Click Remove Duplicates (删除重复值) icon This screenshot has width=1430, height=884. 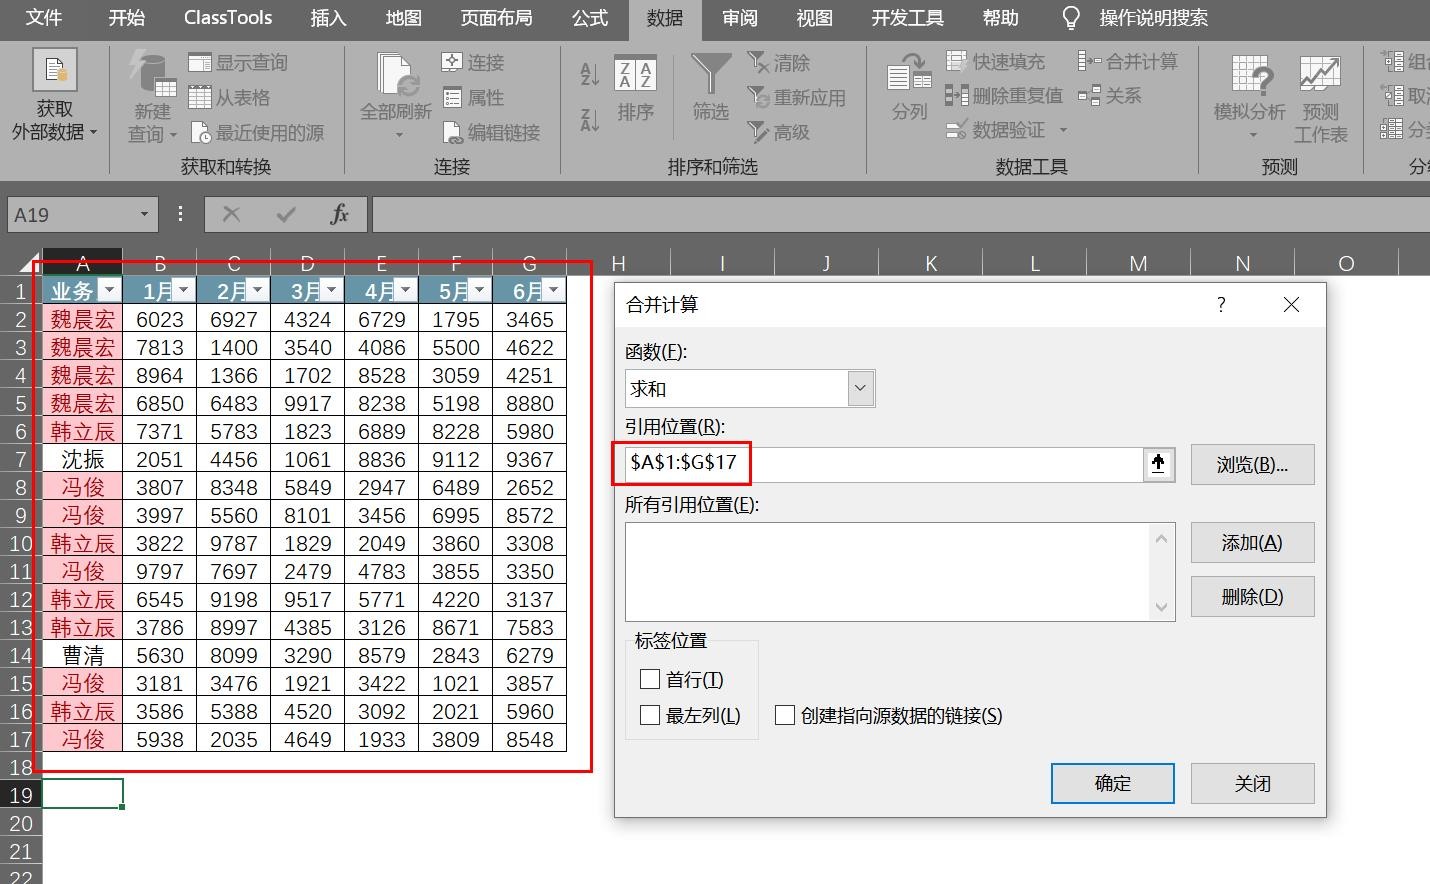pos(957,96)
